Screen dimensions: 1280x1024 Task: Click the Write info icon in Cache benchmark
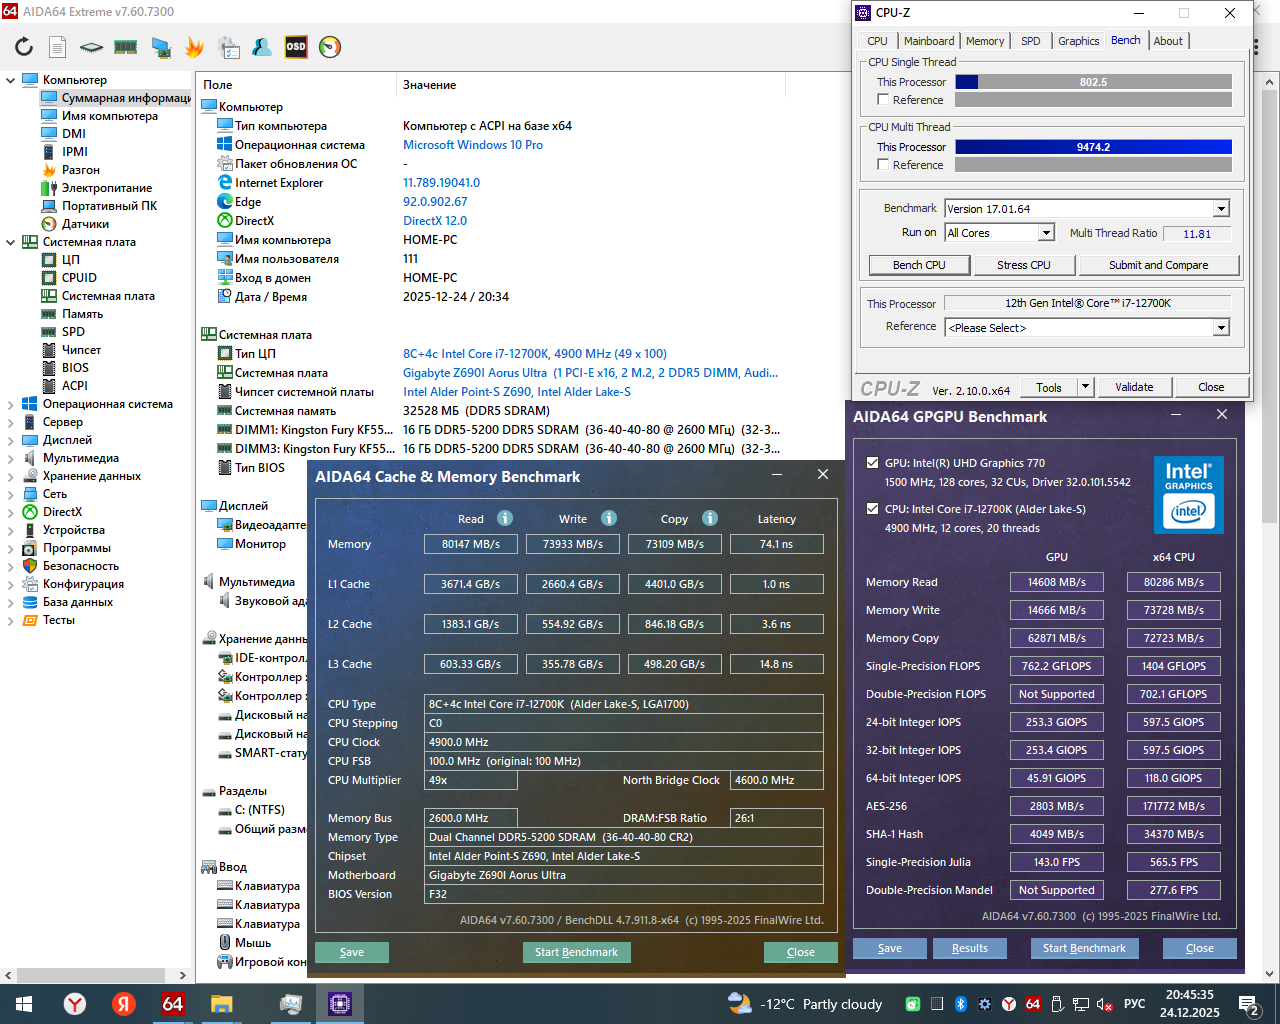tap(609, 518)
